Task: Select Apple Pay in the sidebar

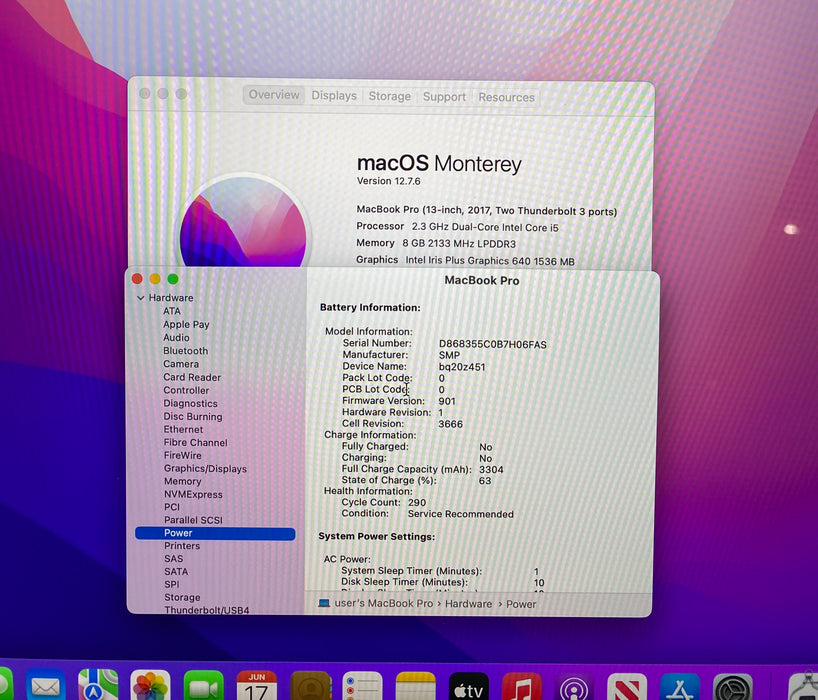Action: (x=186, y=324)
